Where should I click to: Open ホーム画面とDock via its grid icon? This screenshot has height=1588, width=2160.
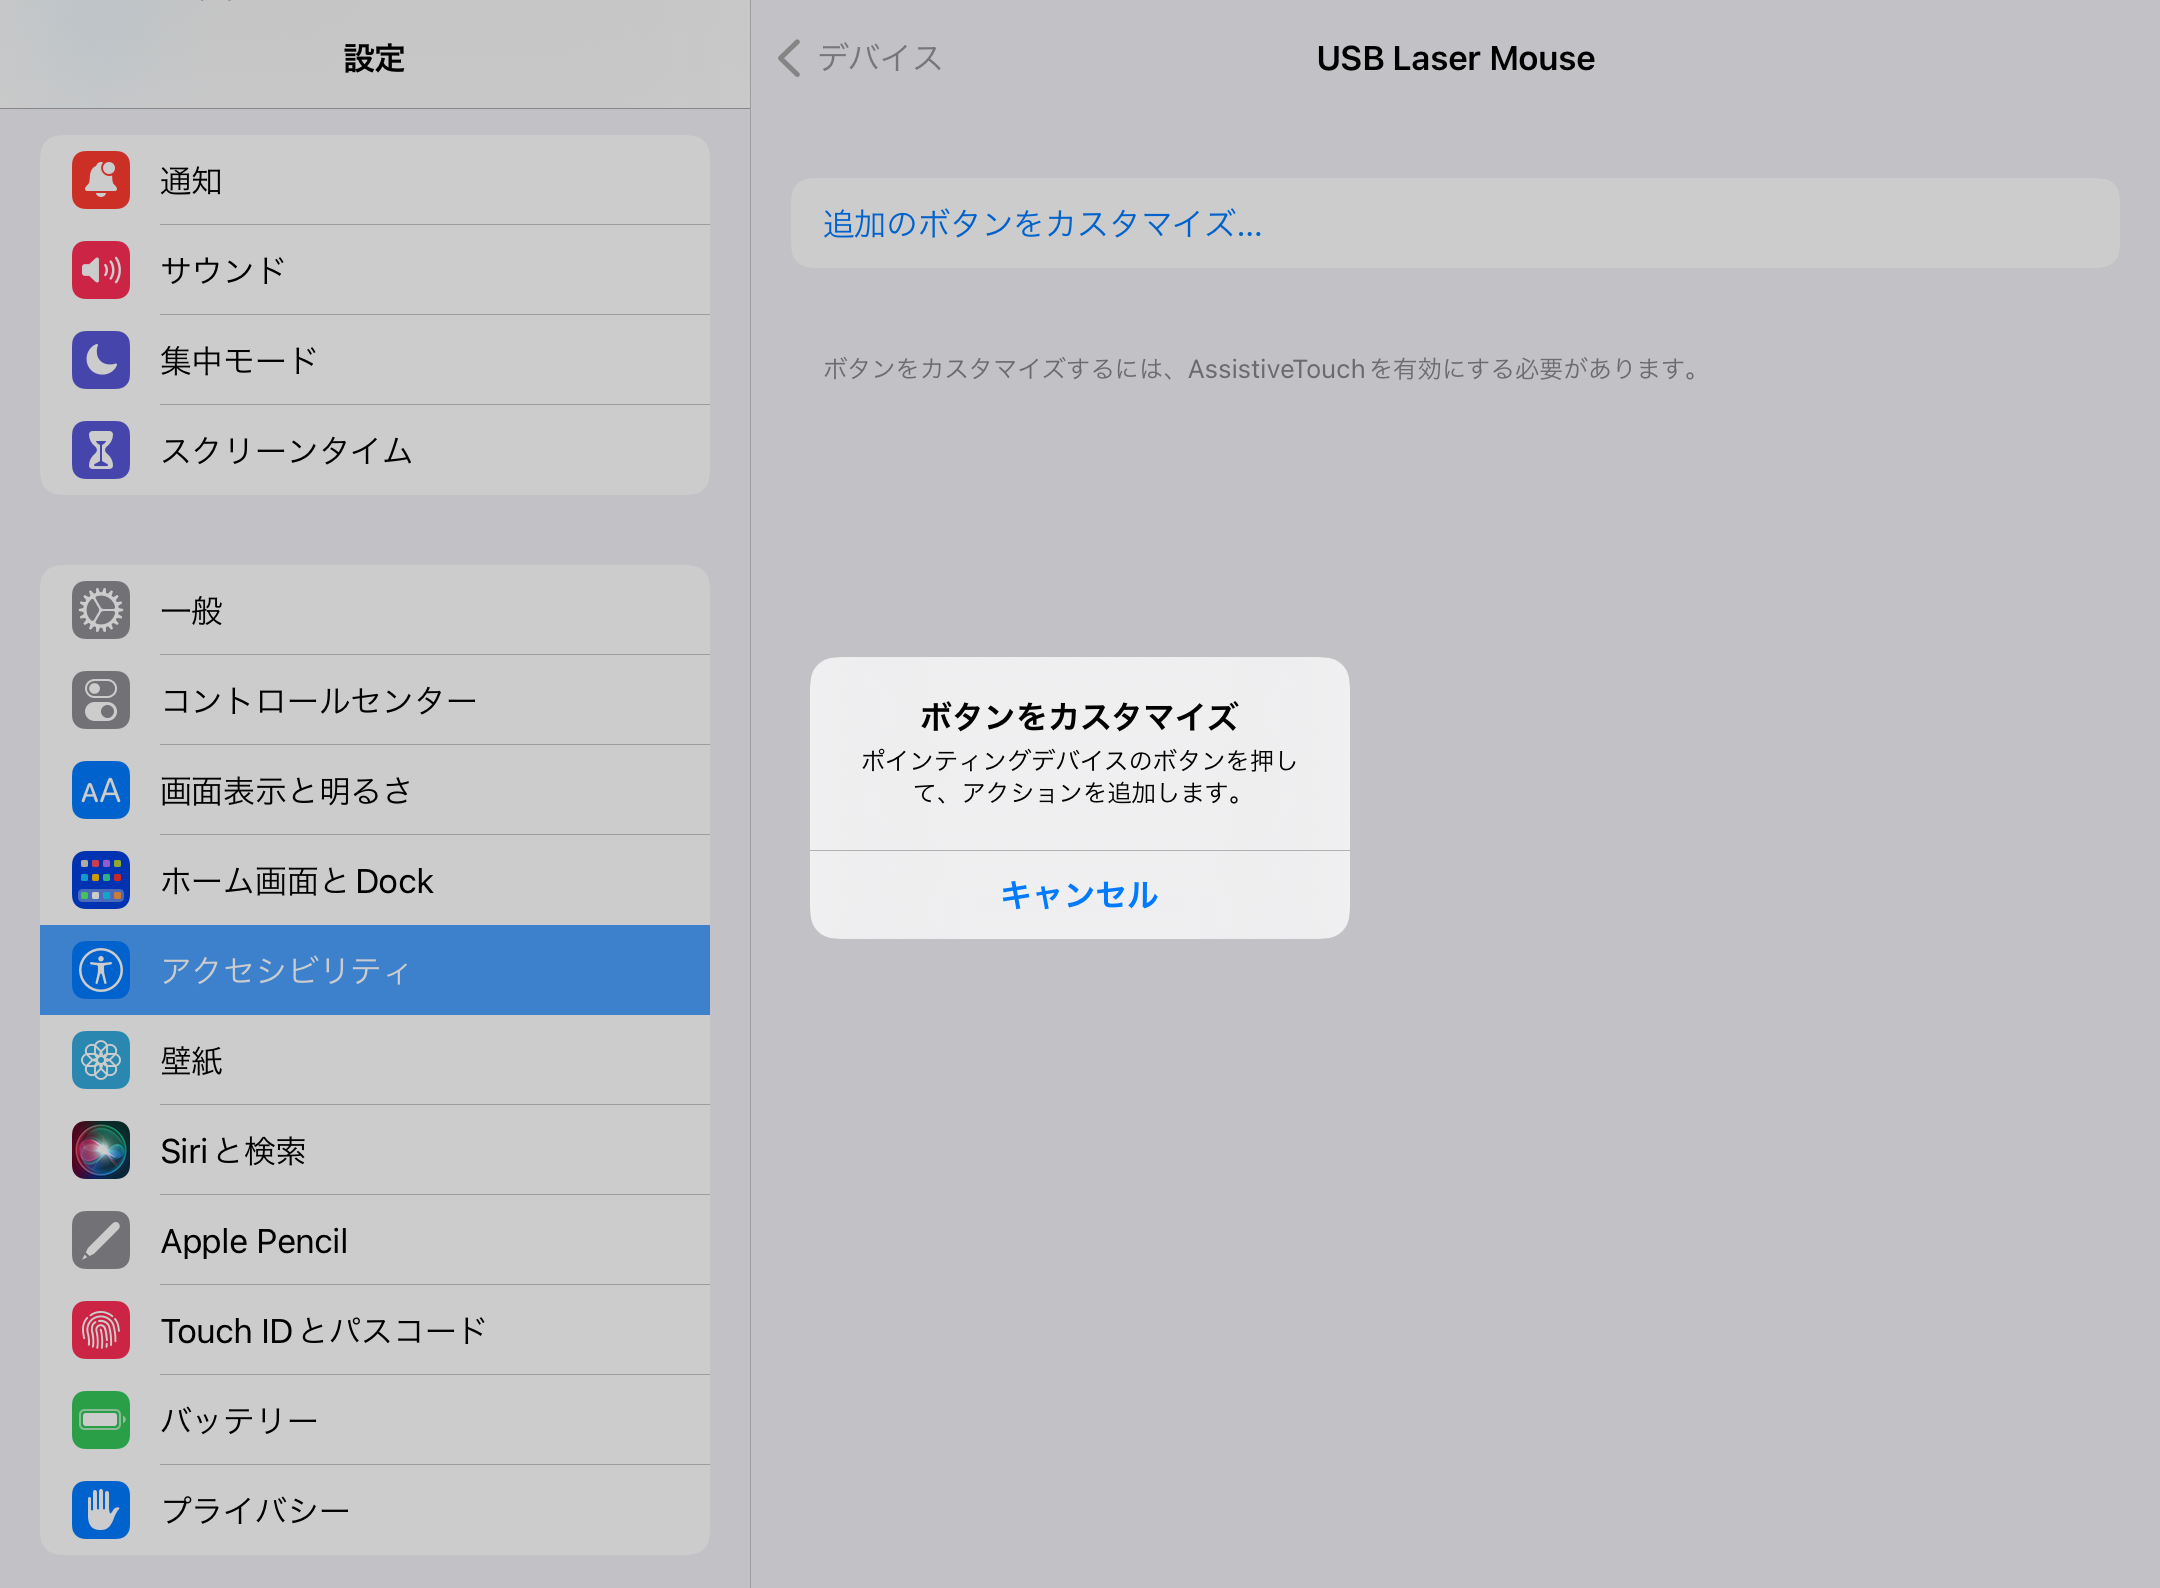100,880
